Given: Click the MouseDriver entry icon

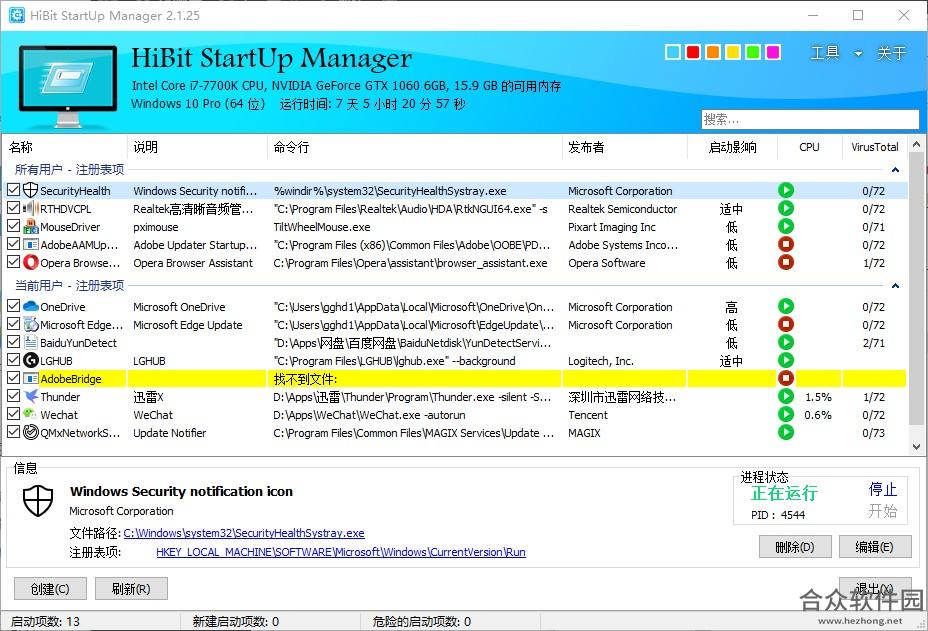Looking at the screenshot, I should 31,227.
